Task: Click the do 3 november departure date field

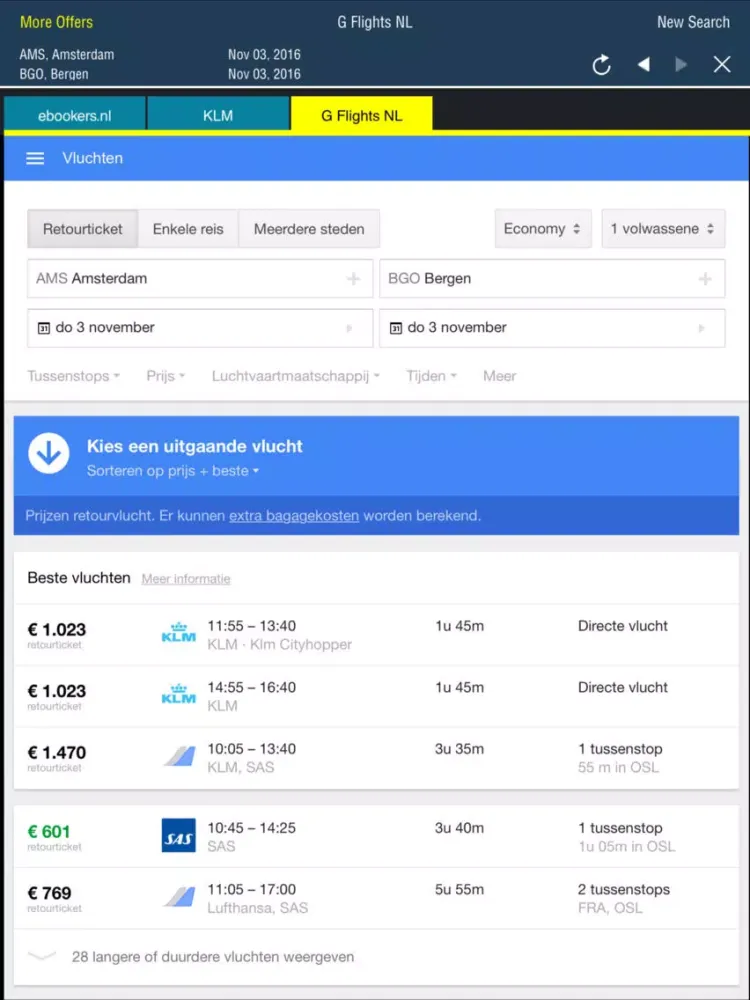Action: 200,328
